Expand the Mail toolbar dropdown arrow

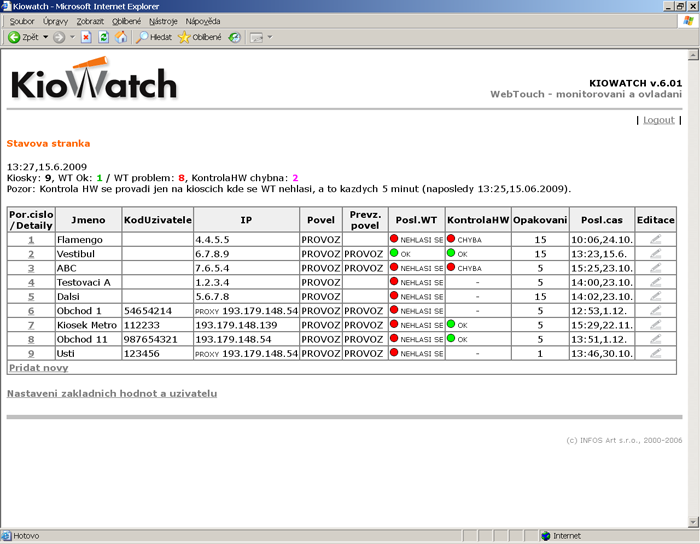(269, 37)
